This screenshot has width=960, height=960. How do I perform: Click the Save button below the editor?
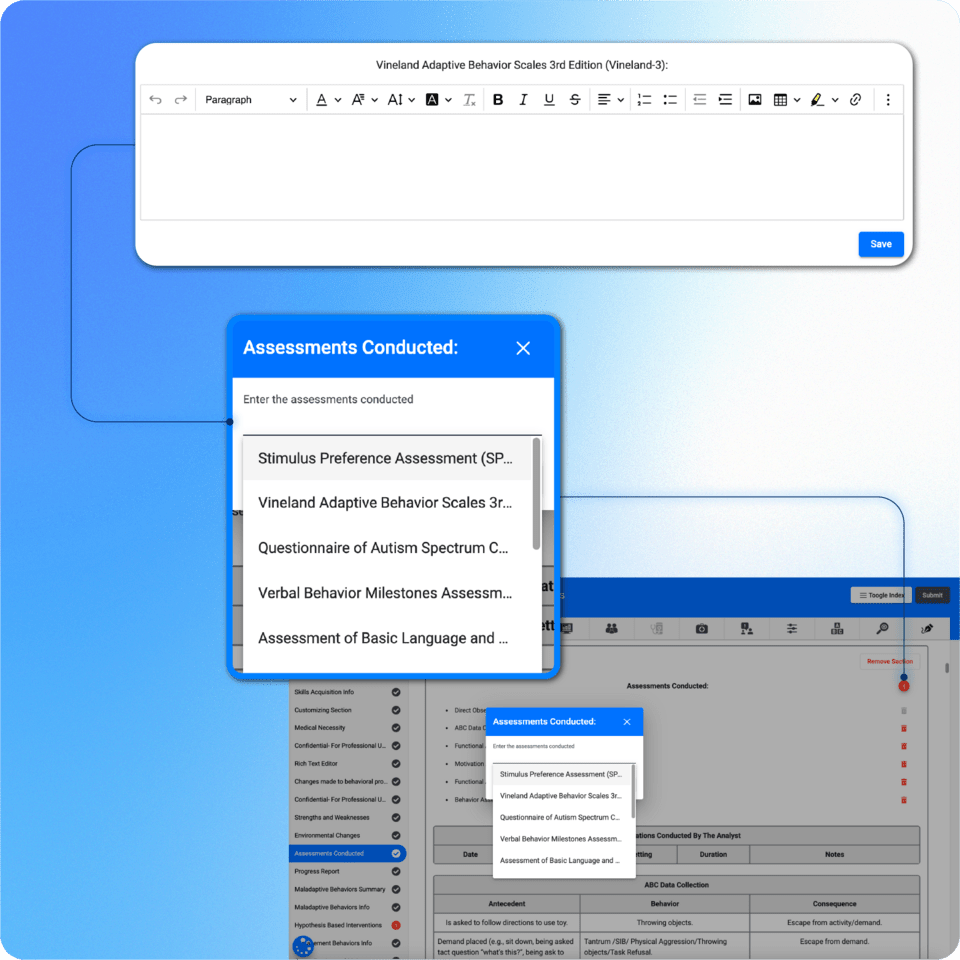click(880, 244)
